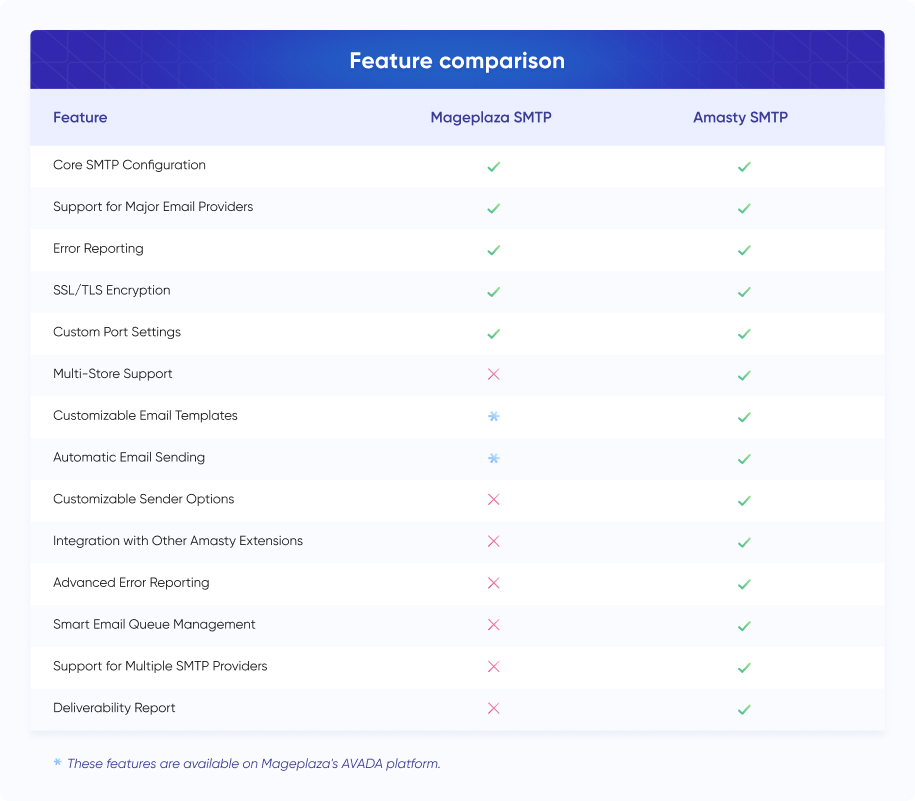Click asterisk icon for Automatic Email Sending
915x801 pixels.
494,458
